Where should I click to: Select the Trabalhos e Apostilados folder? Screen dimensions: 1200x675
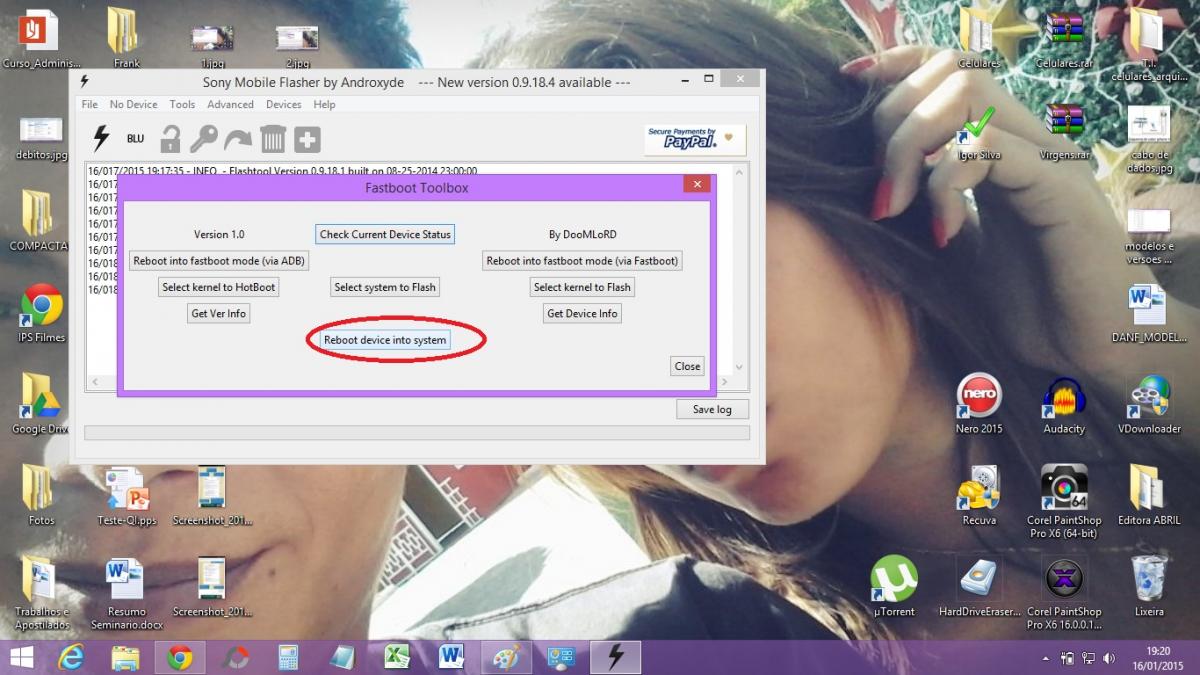point(41,594)
